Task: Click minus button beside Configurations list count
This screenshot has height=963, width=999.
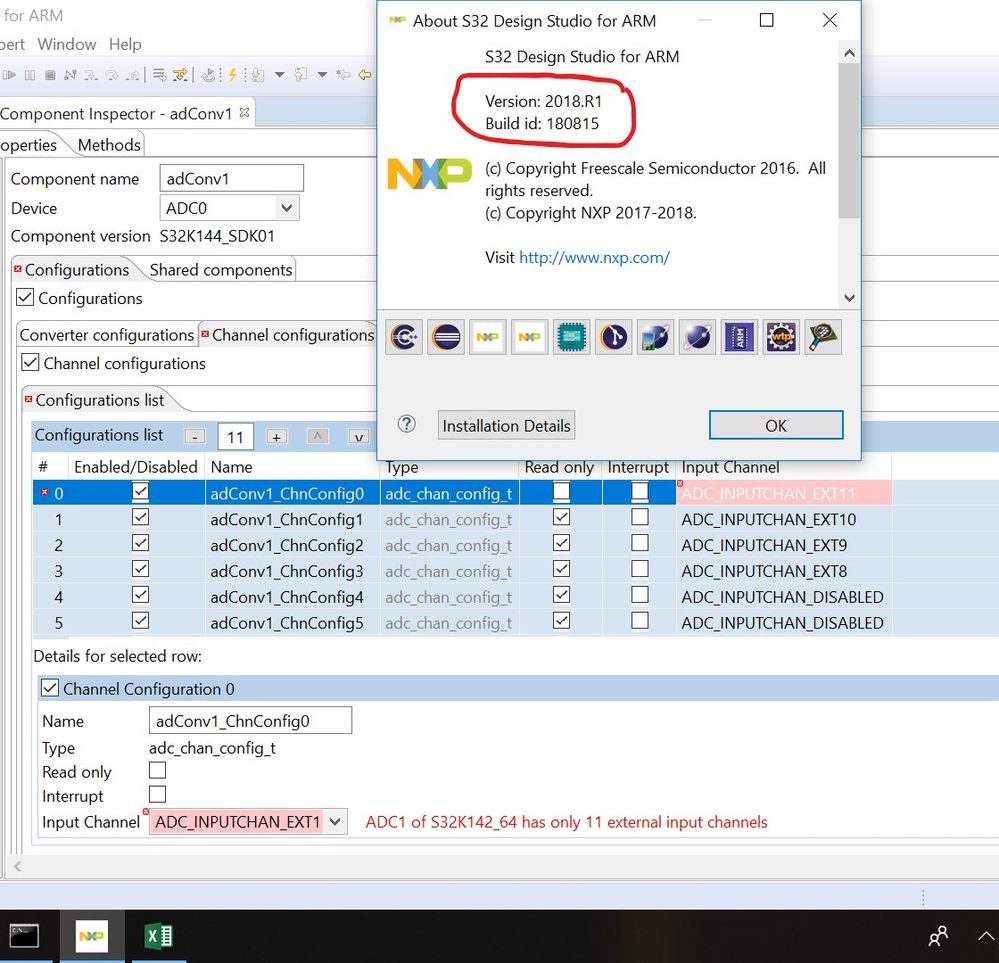Action: [195, 437]
